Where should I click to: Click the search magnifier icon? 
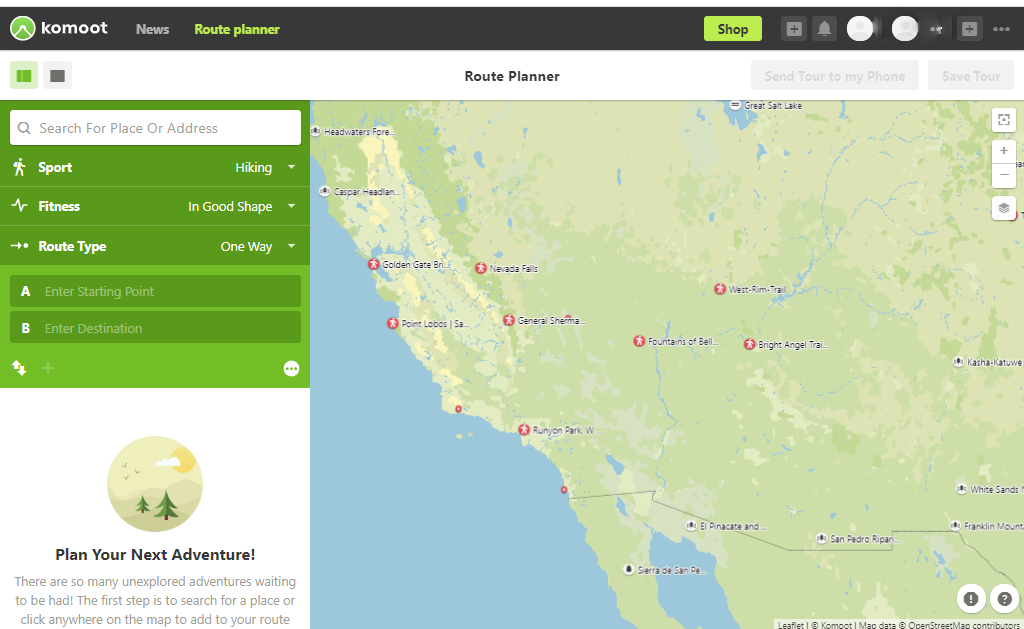(x=24, y=128)
